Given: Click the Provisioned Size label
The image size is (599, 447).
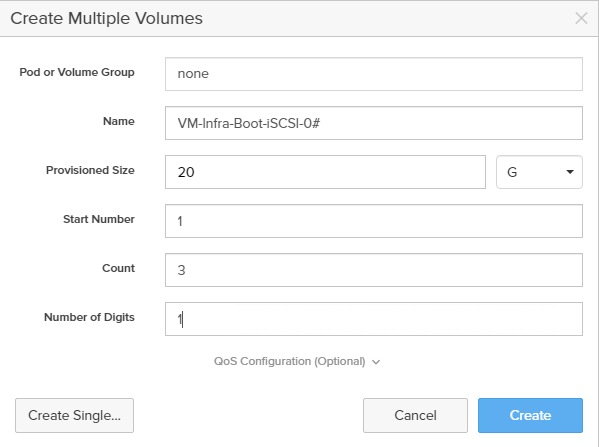Looking at the screenshot, I should coord(90,170).
